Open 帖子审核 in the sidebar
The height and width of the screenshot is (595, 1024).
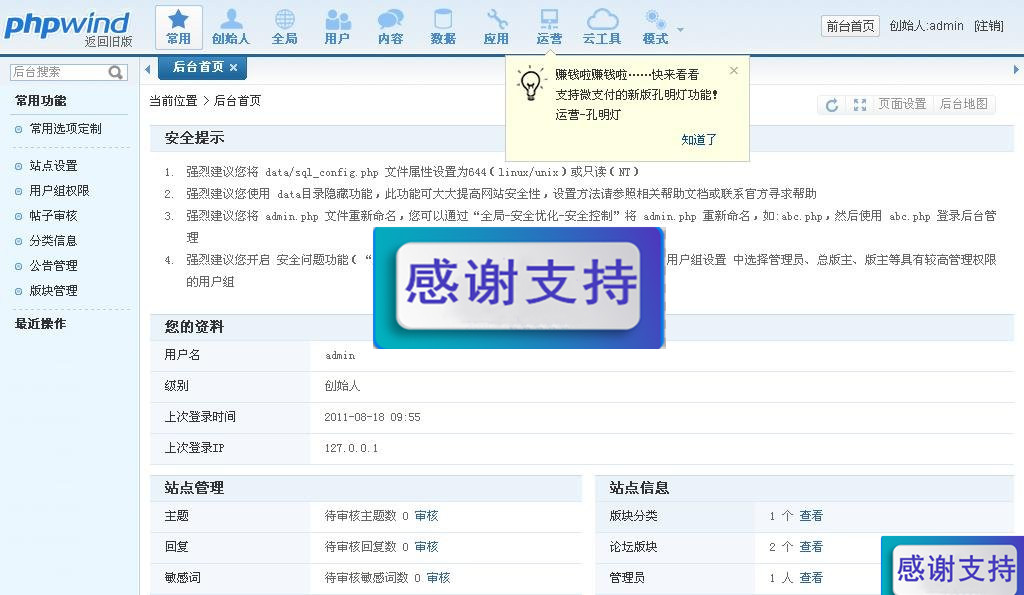click(53, 216)
